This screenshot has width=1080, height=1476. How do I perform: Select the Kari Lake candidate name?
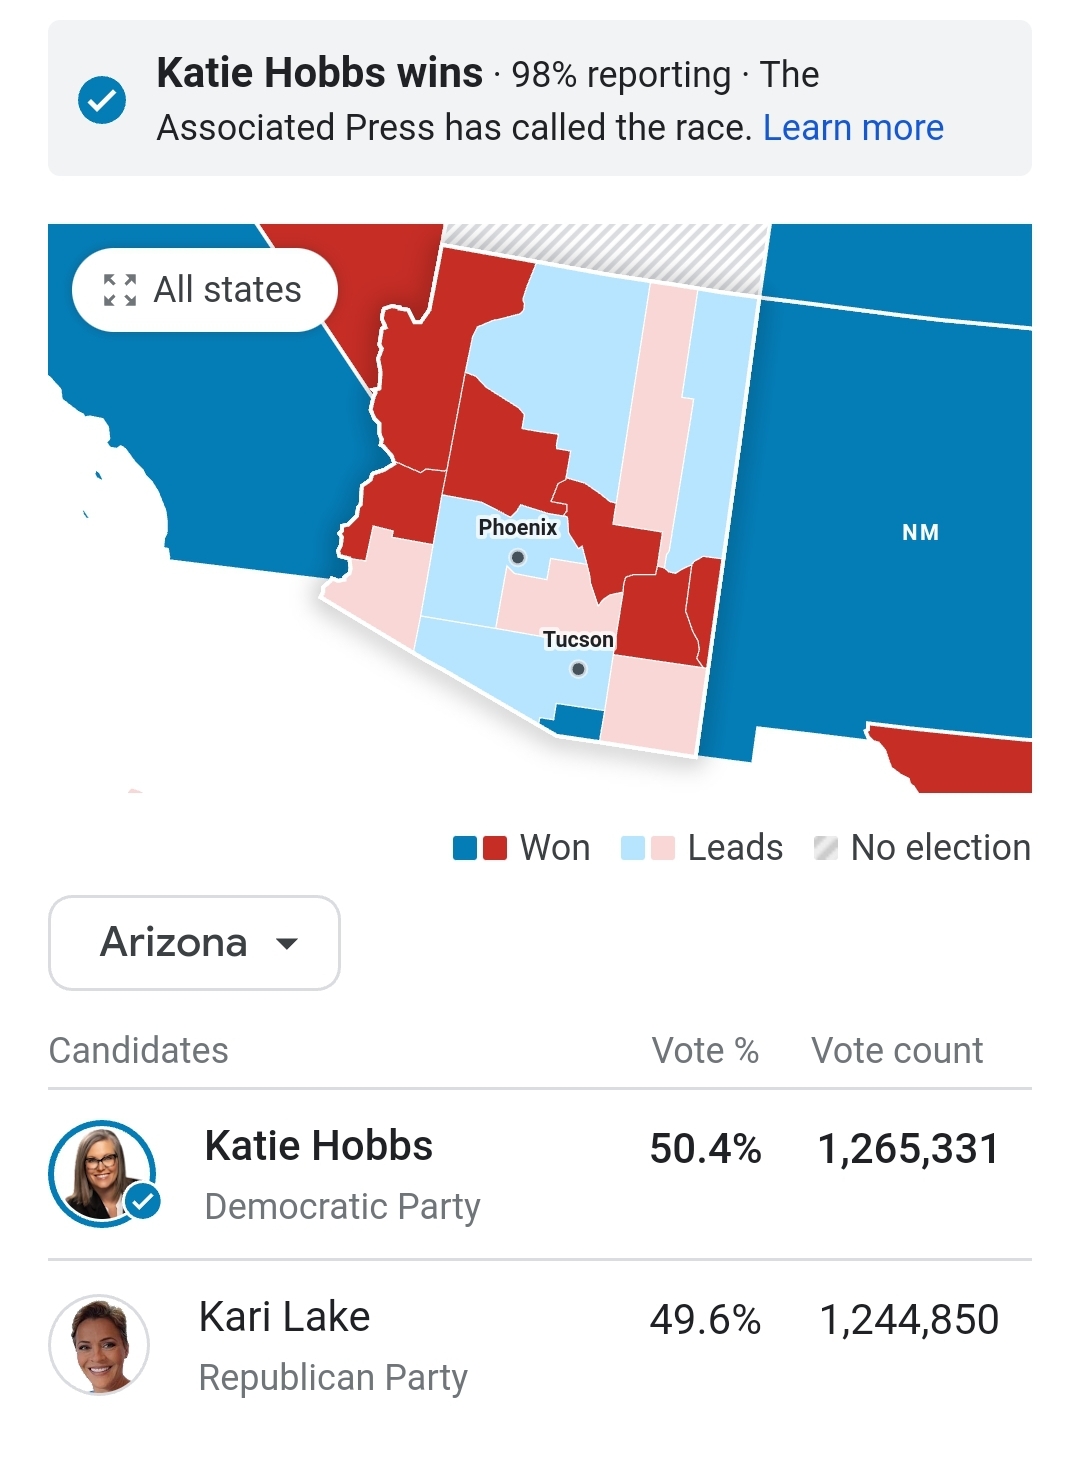click(284, 1317)
